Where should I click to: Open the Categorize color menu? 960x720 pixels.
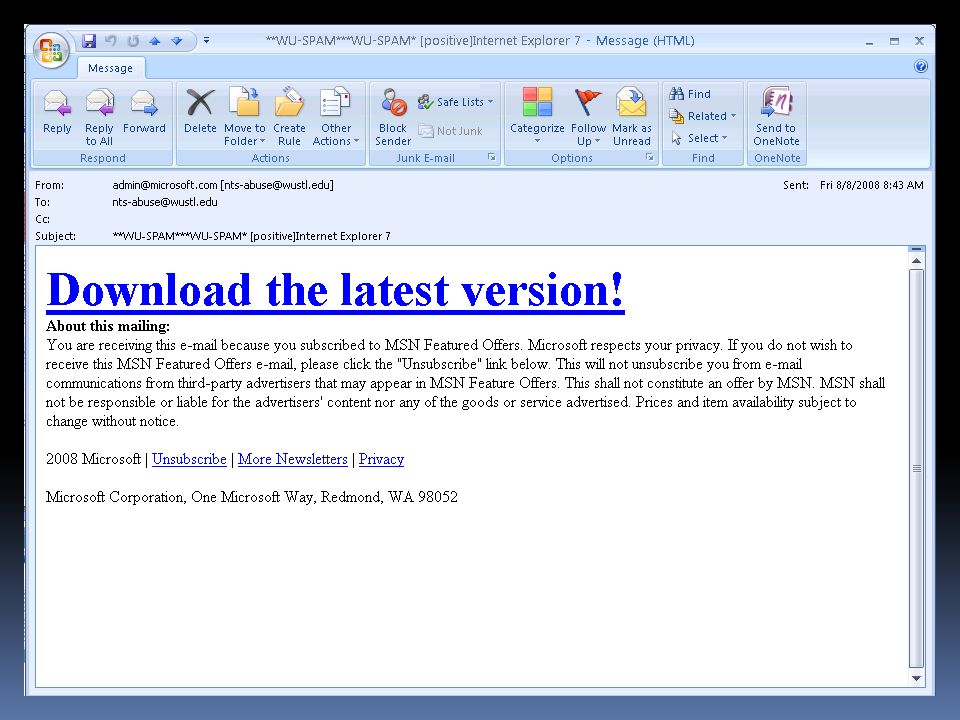537,116
